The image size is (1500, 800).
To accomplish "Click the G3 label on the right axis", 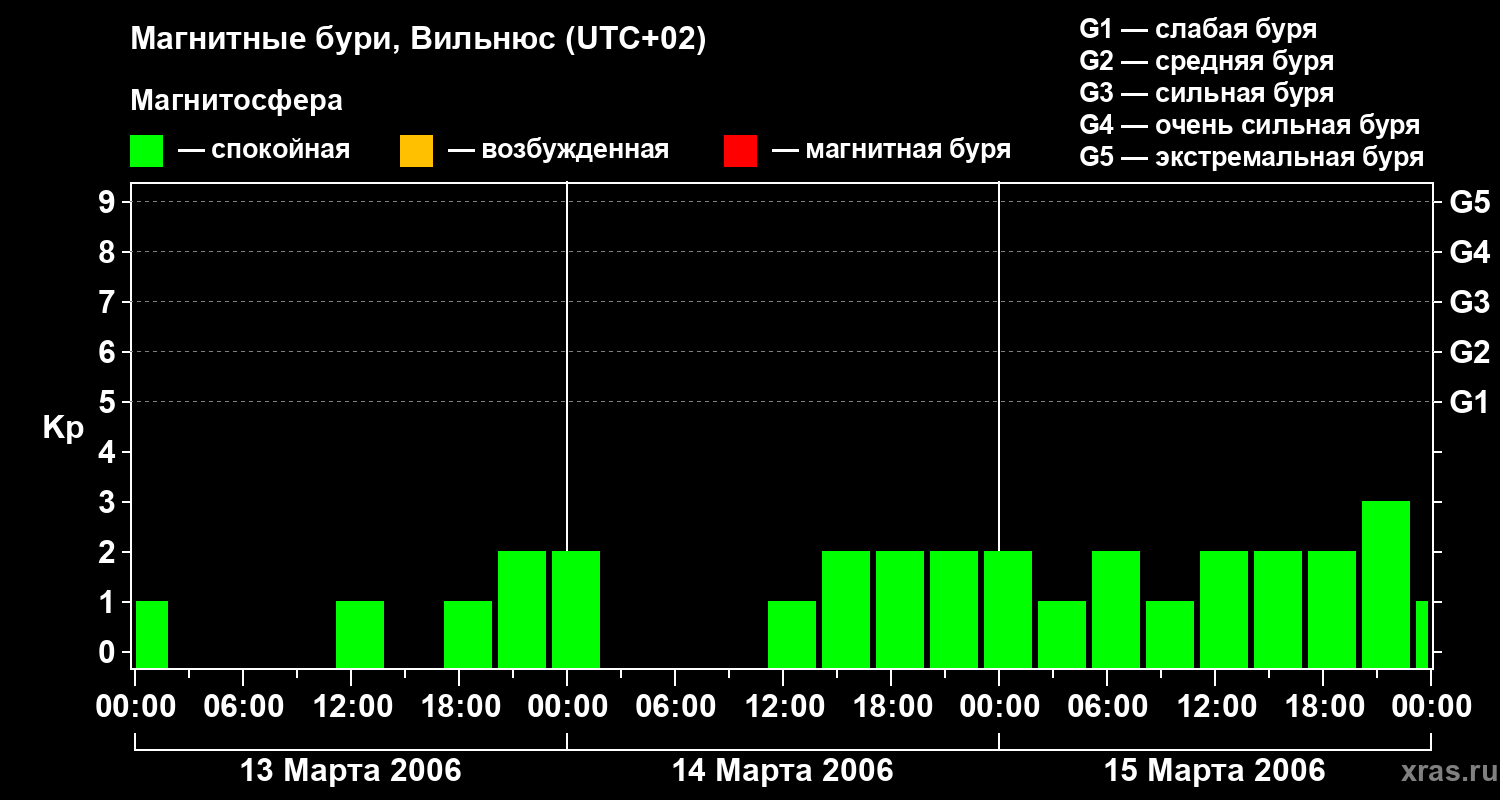I will point(1469,302).
